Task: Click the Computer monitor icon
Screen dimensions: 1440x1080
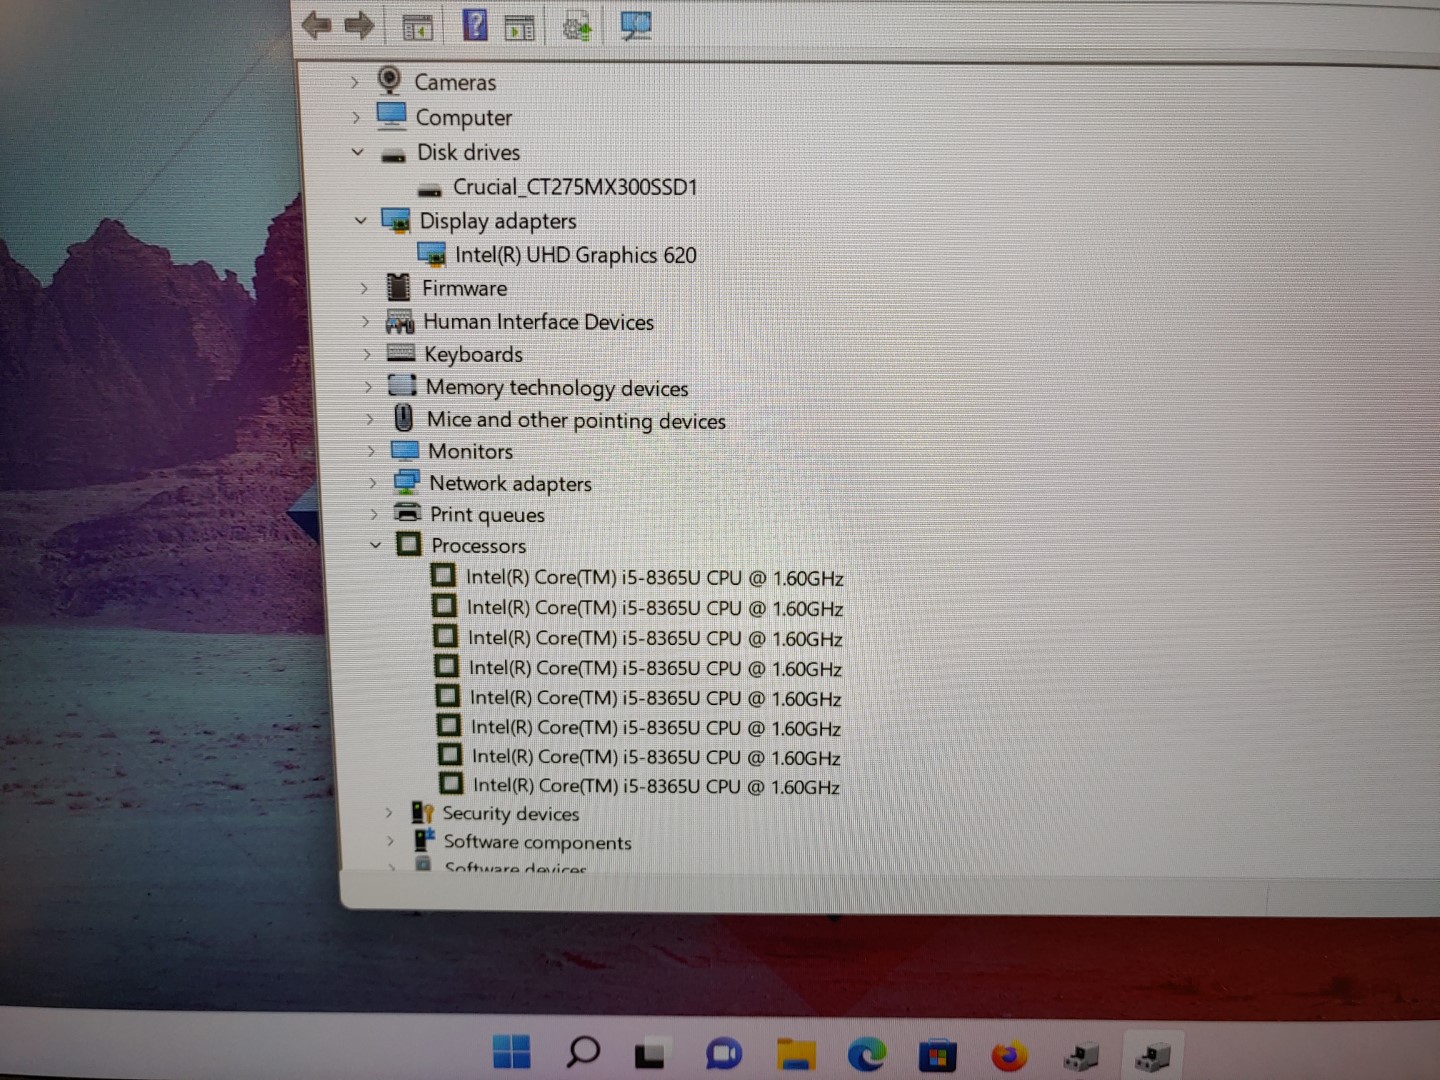Action: tap(391, 116)
